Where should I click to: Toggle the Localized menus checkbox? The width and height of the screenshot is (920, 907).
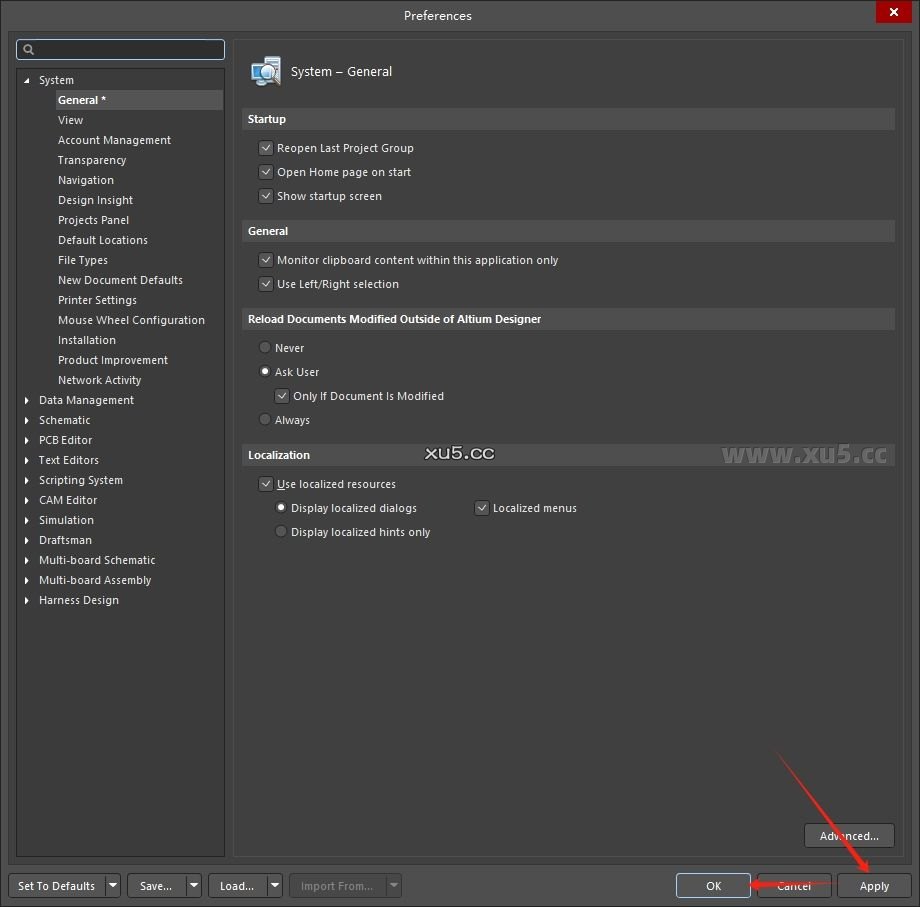coord(482,508)
